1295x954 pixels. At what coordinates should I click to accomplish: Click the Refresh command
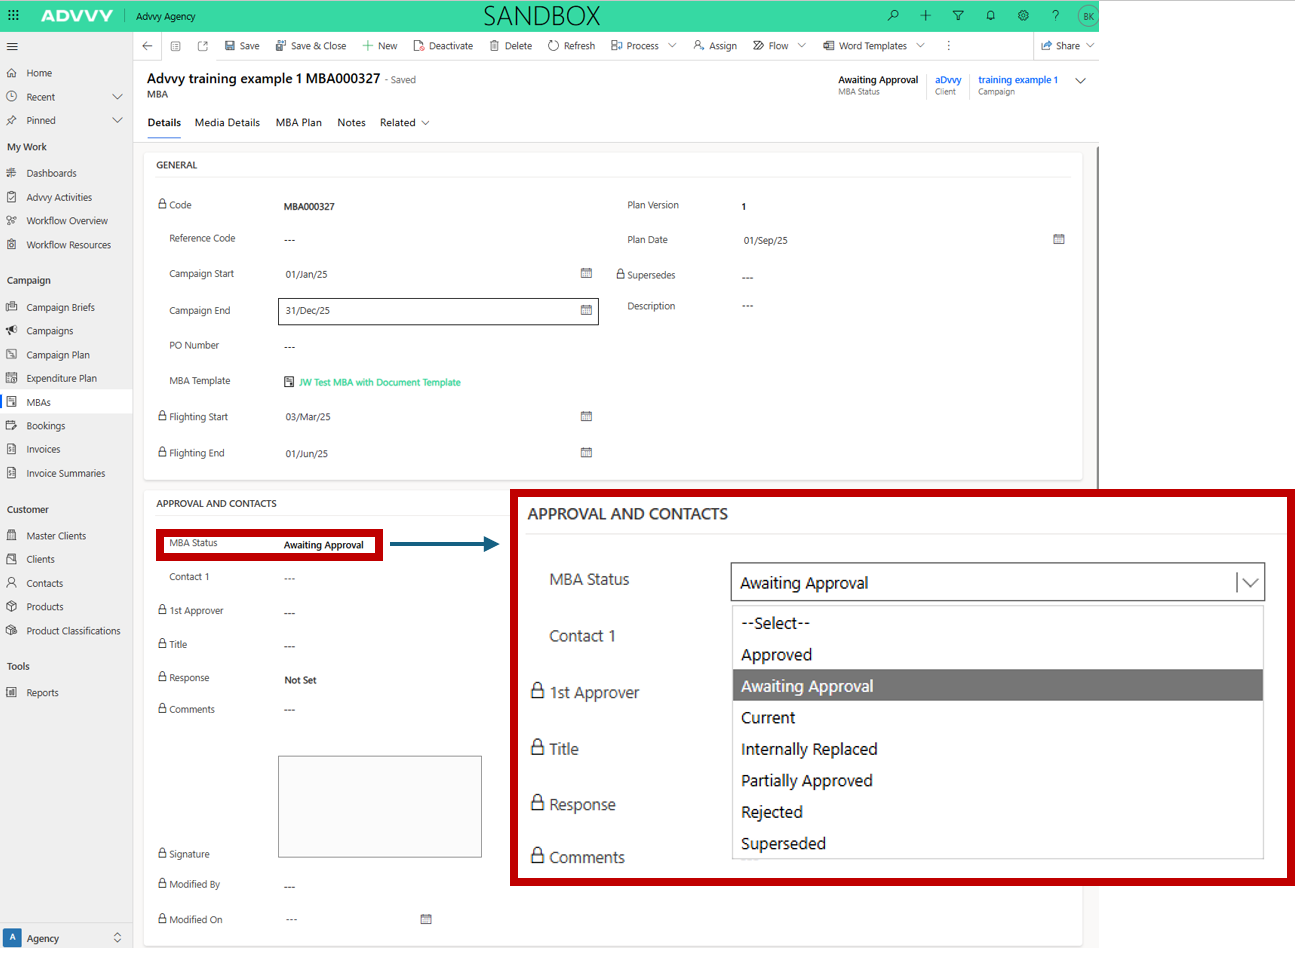[x=571, y=46]
